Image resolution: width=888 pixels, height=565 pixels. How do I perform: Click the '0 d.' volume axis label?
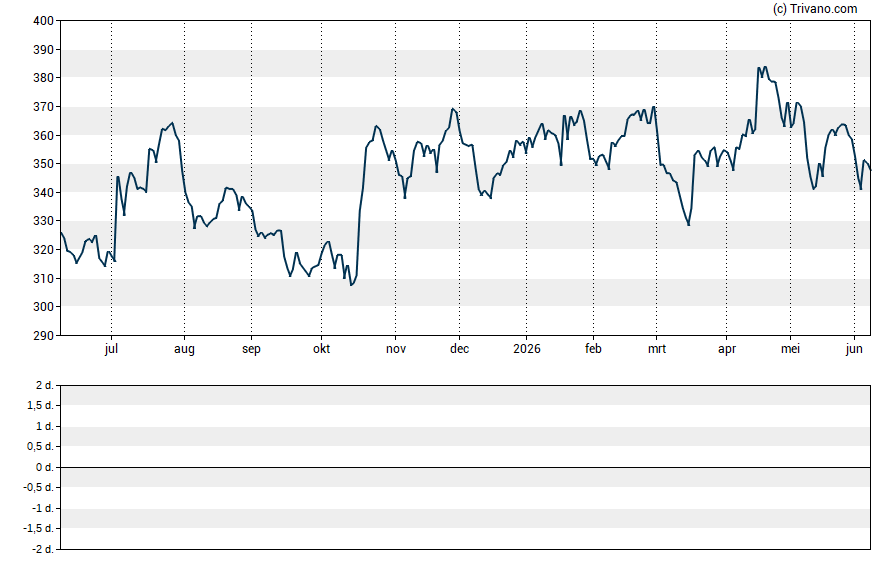(45, 468)
